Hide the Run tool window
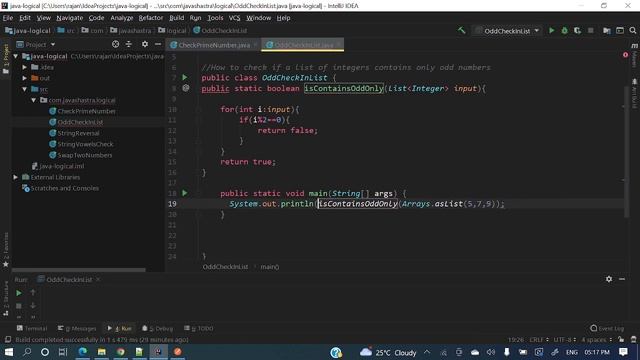 [x=622, y=279]
